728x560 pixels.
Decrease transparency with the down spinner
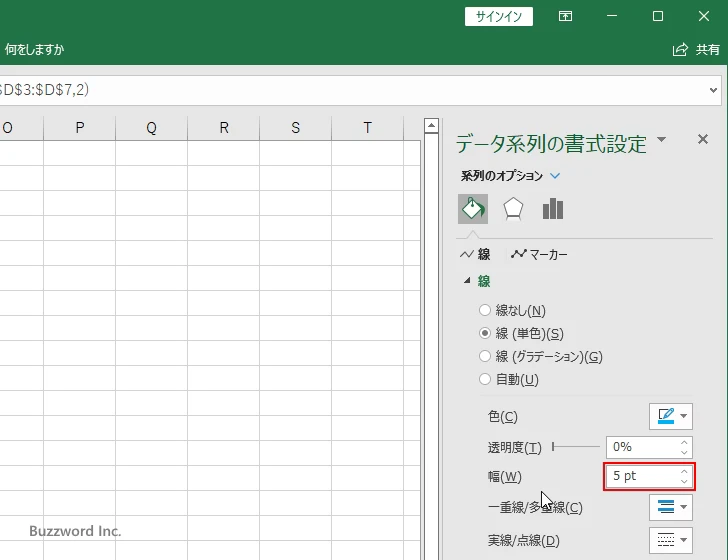(x=684, y=452)
